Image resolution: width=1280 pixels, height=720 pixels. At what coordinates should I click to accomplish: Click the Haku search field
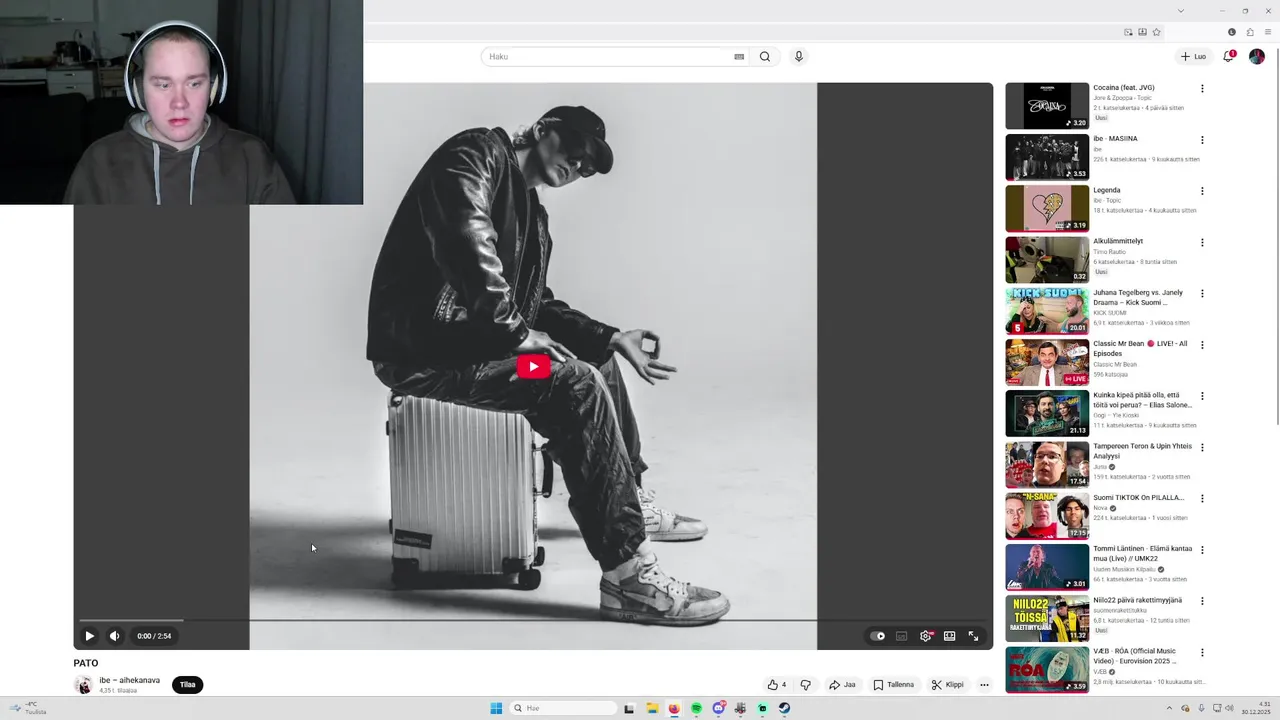click(608, 57)
